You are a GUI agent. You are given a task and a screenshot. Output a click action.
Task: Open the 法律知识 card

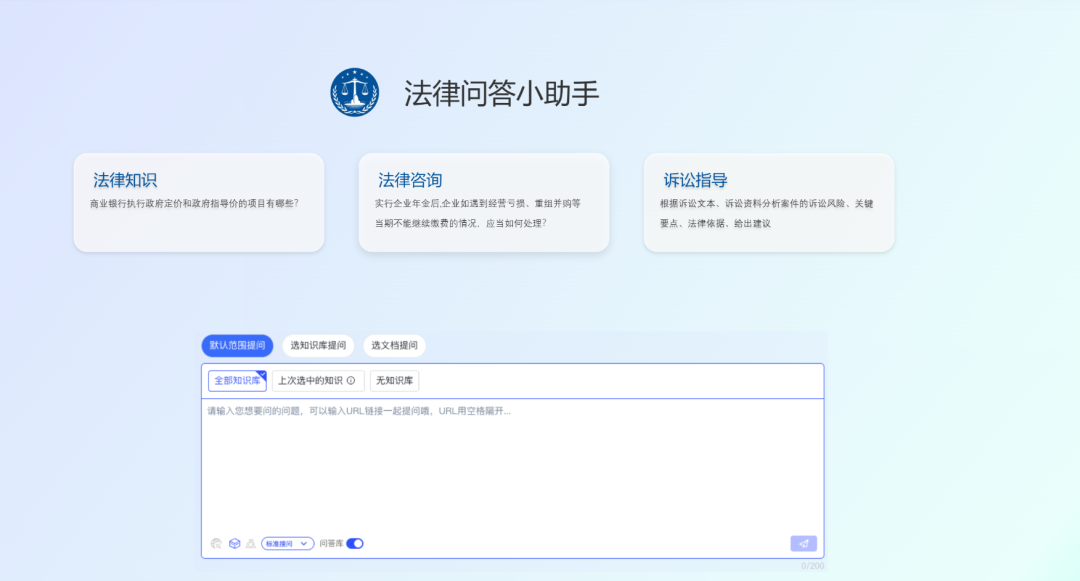199,202
